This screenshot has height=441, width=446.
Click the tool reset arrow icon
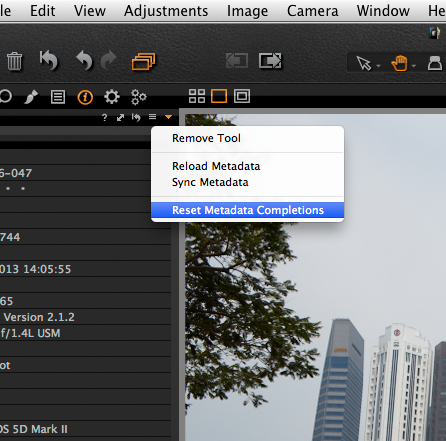tap(136, 117)
